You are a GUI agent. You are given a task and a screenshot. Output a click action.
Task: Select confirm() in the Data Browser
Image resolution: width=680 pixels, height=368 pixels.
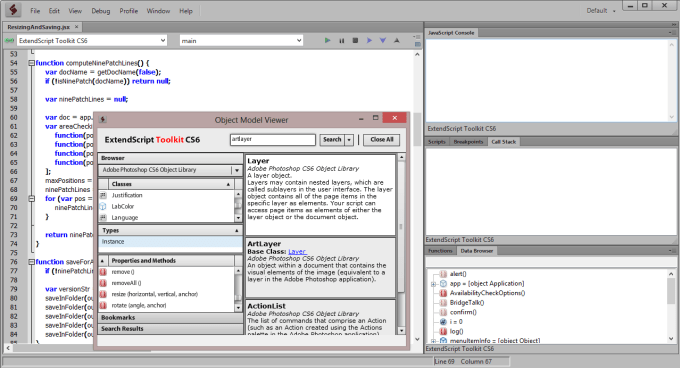point(463,312)
